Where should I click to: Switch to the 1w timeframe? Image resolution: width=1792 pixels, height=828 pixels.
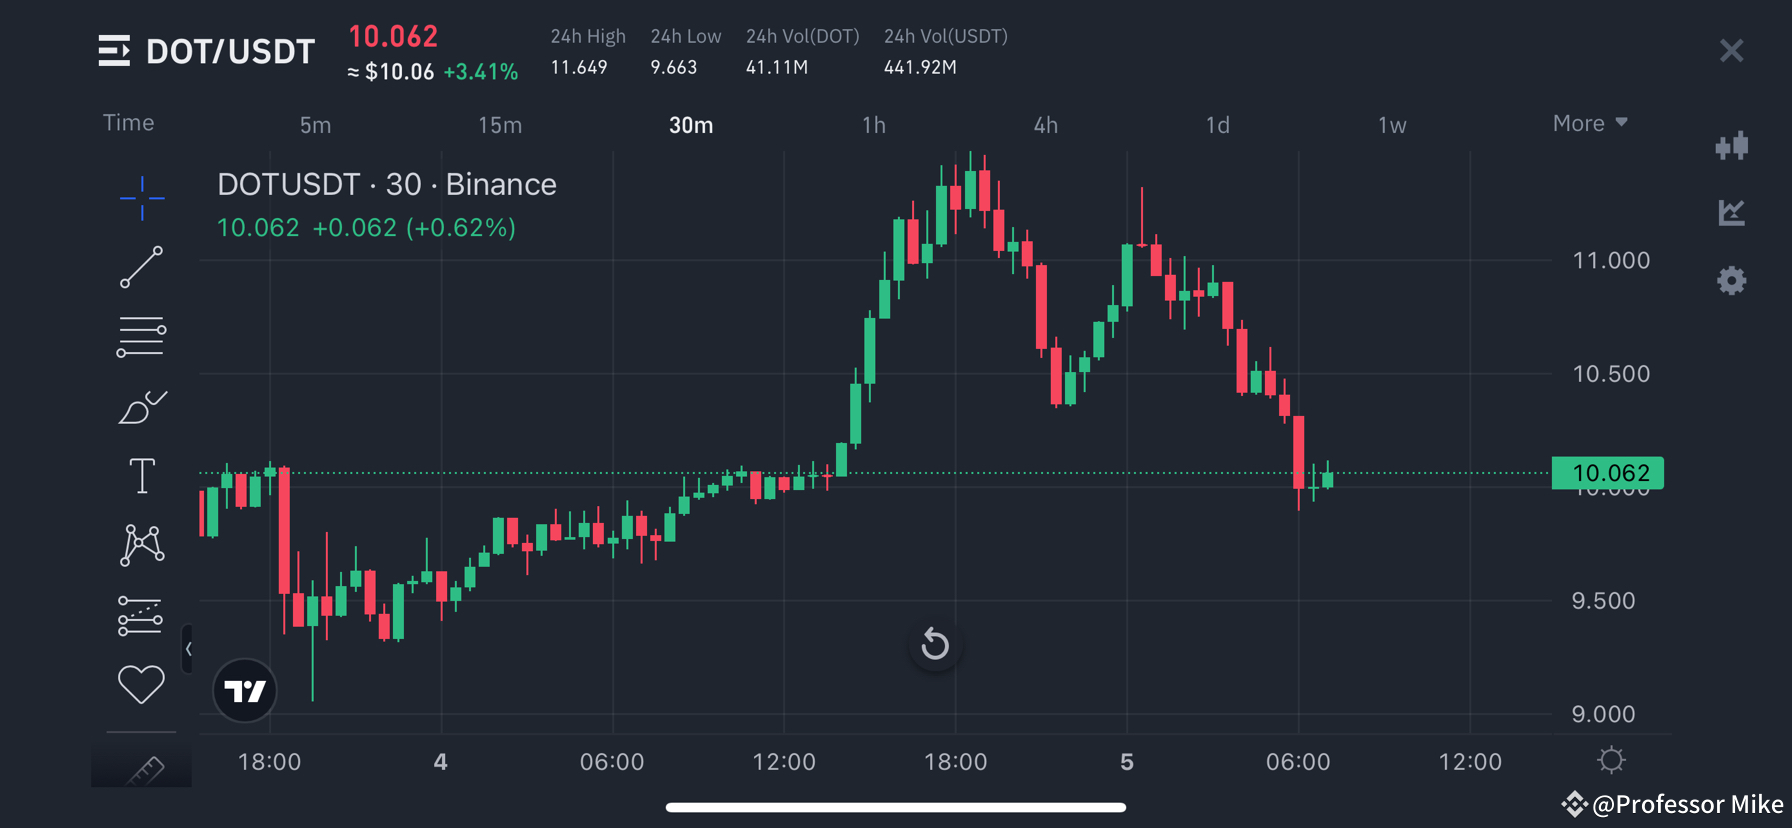point(1392,125)
